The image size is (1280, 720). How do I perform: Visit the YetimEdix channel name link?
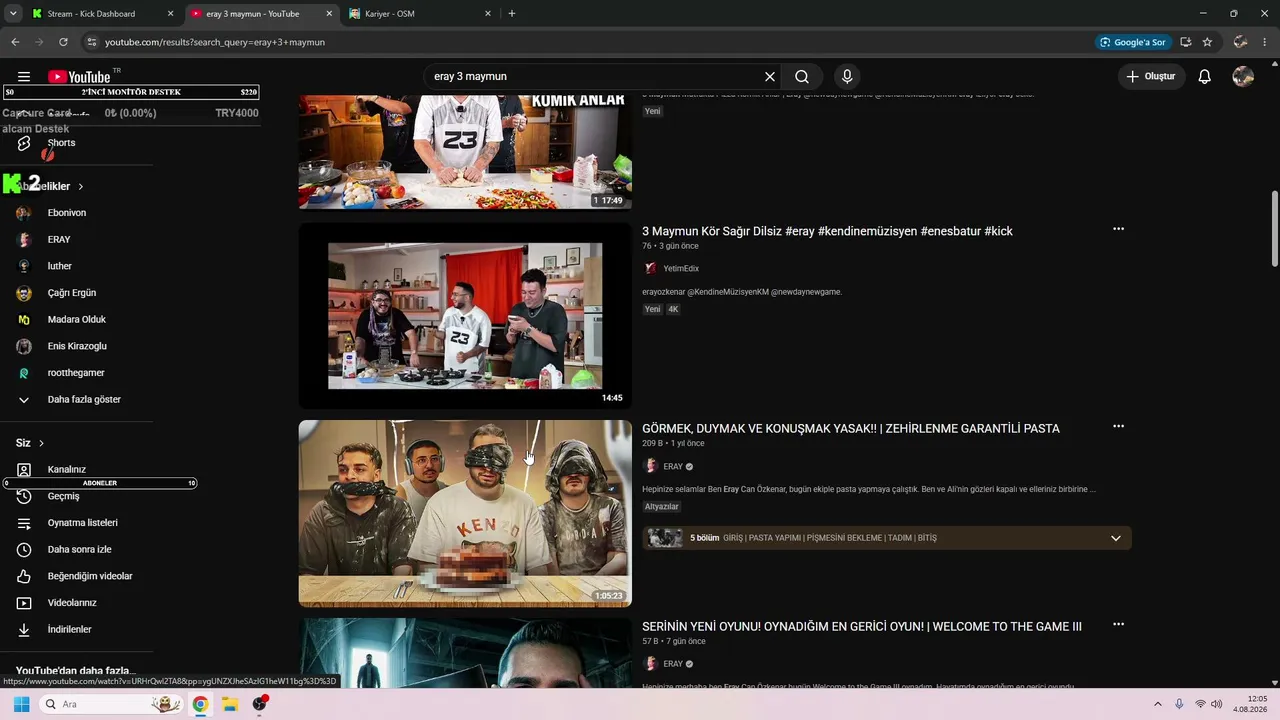pos(681,269)
